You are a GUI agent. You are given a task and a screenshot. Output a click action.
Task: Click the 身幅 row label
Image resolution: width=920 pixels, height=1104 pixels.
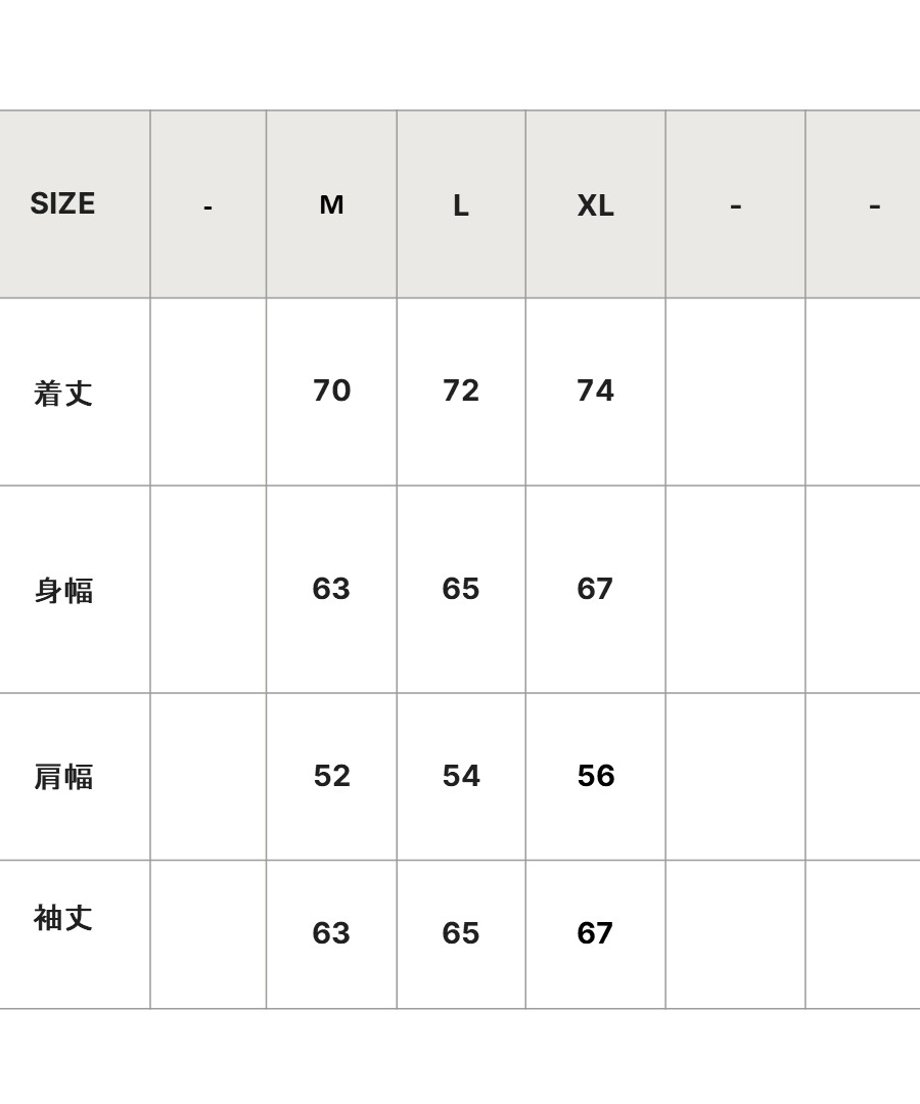click(63, 590)
